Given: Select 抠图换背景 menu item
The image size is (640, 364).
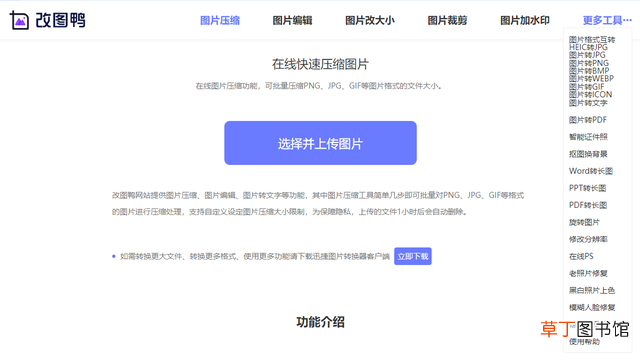Looking at the screenshot, I should click(x=588, y=154).
